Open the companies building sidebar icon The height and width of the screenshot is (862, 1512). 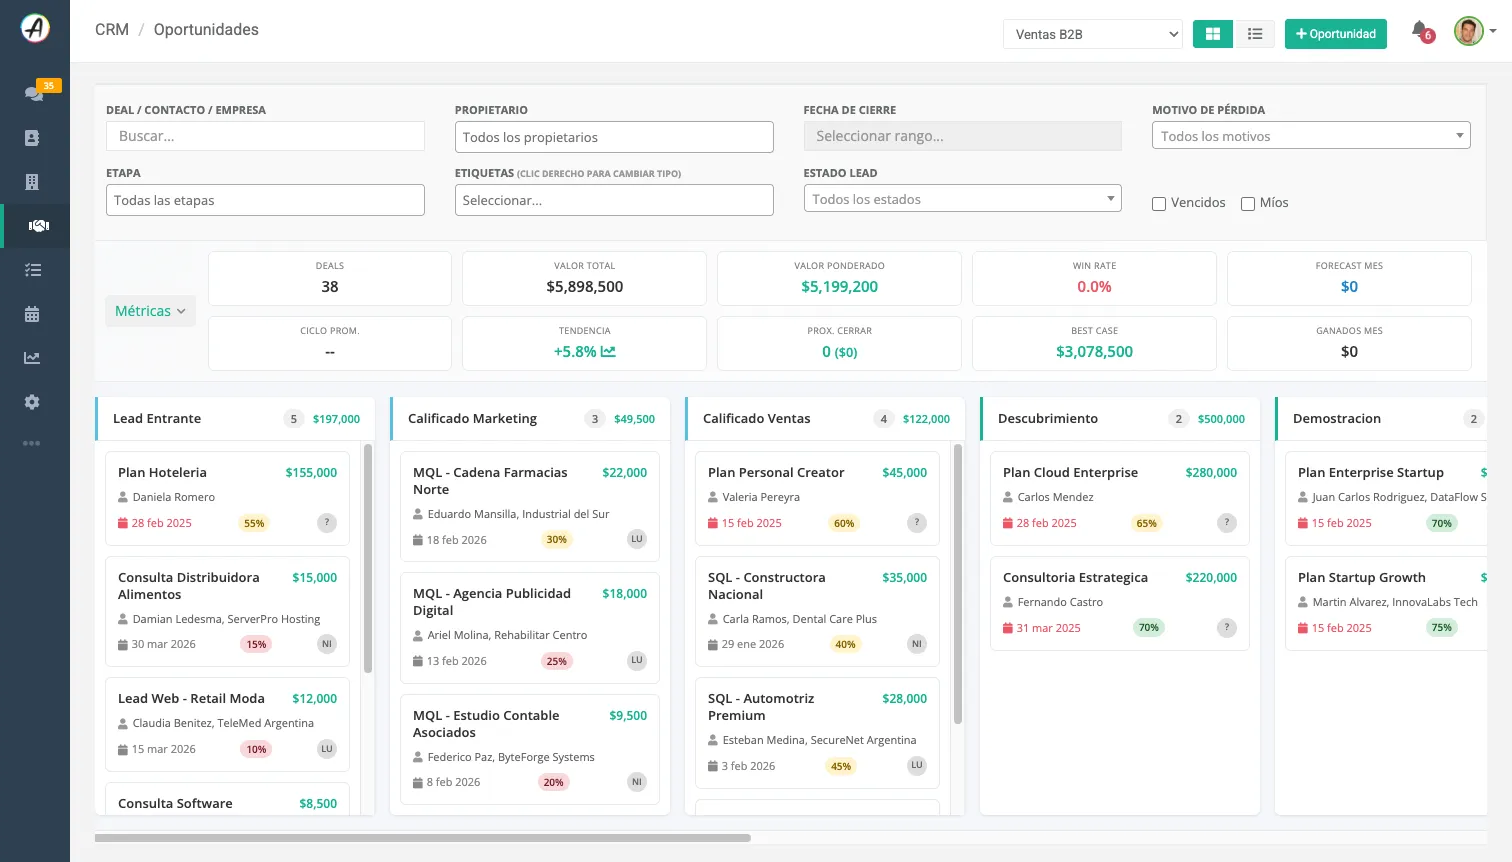[x=32, y=182]
